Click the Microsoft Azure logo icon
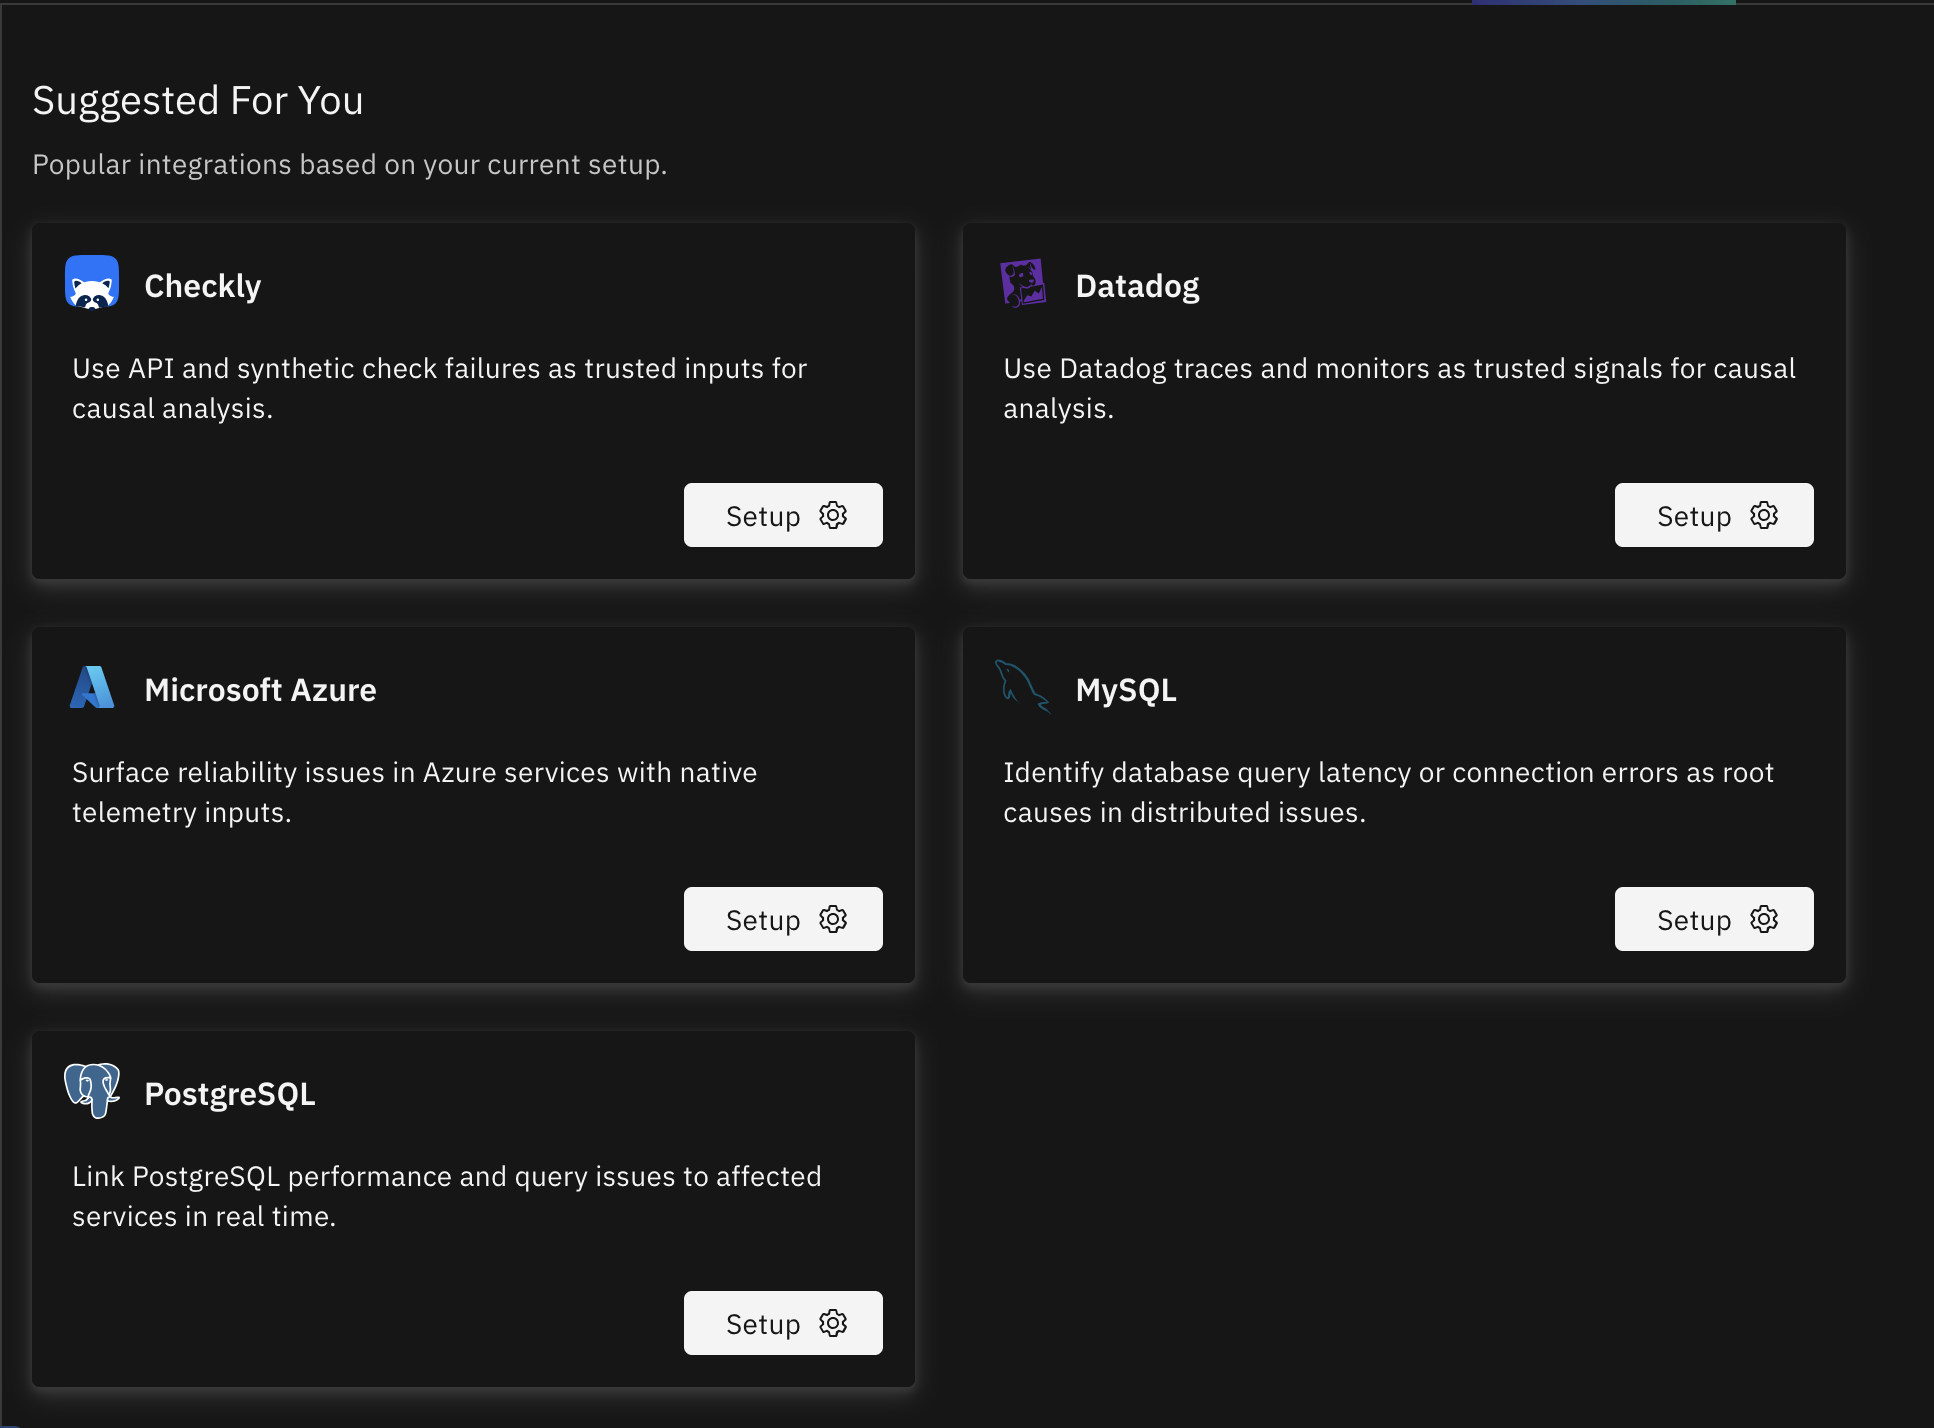 [92, 688]
